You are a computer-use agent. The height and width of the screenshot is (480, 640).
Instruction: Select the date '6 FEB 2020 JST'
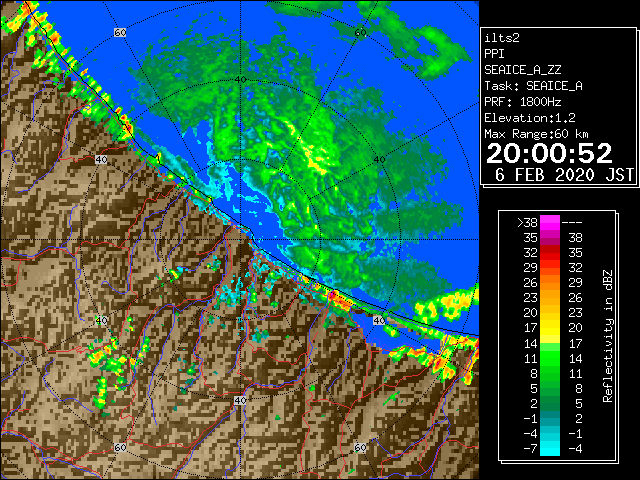pyautogui.click(x=564, y=175)
